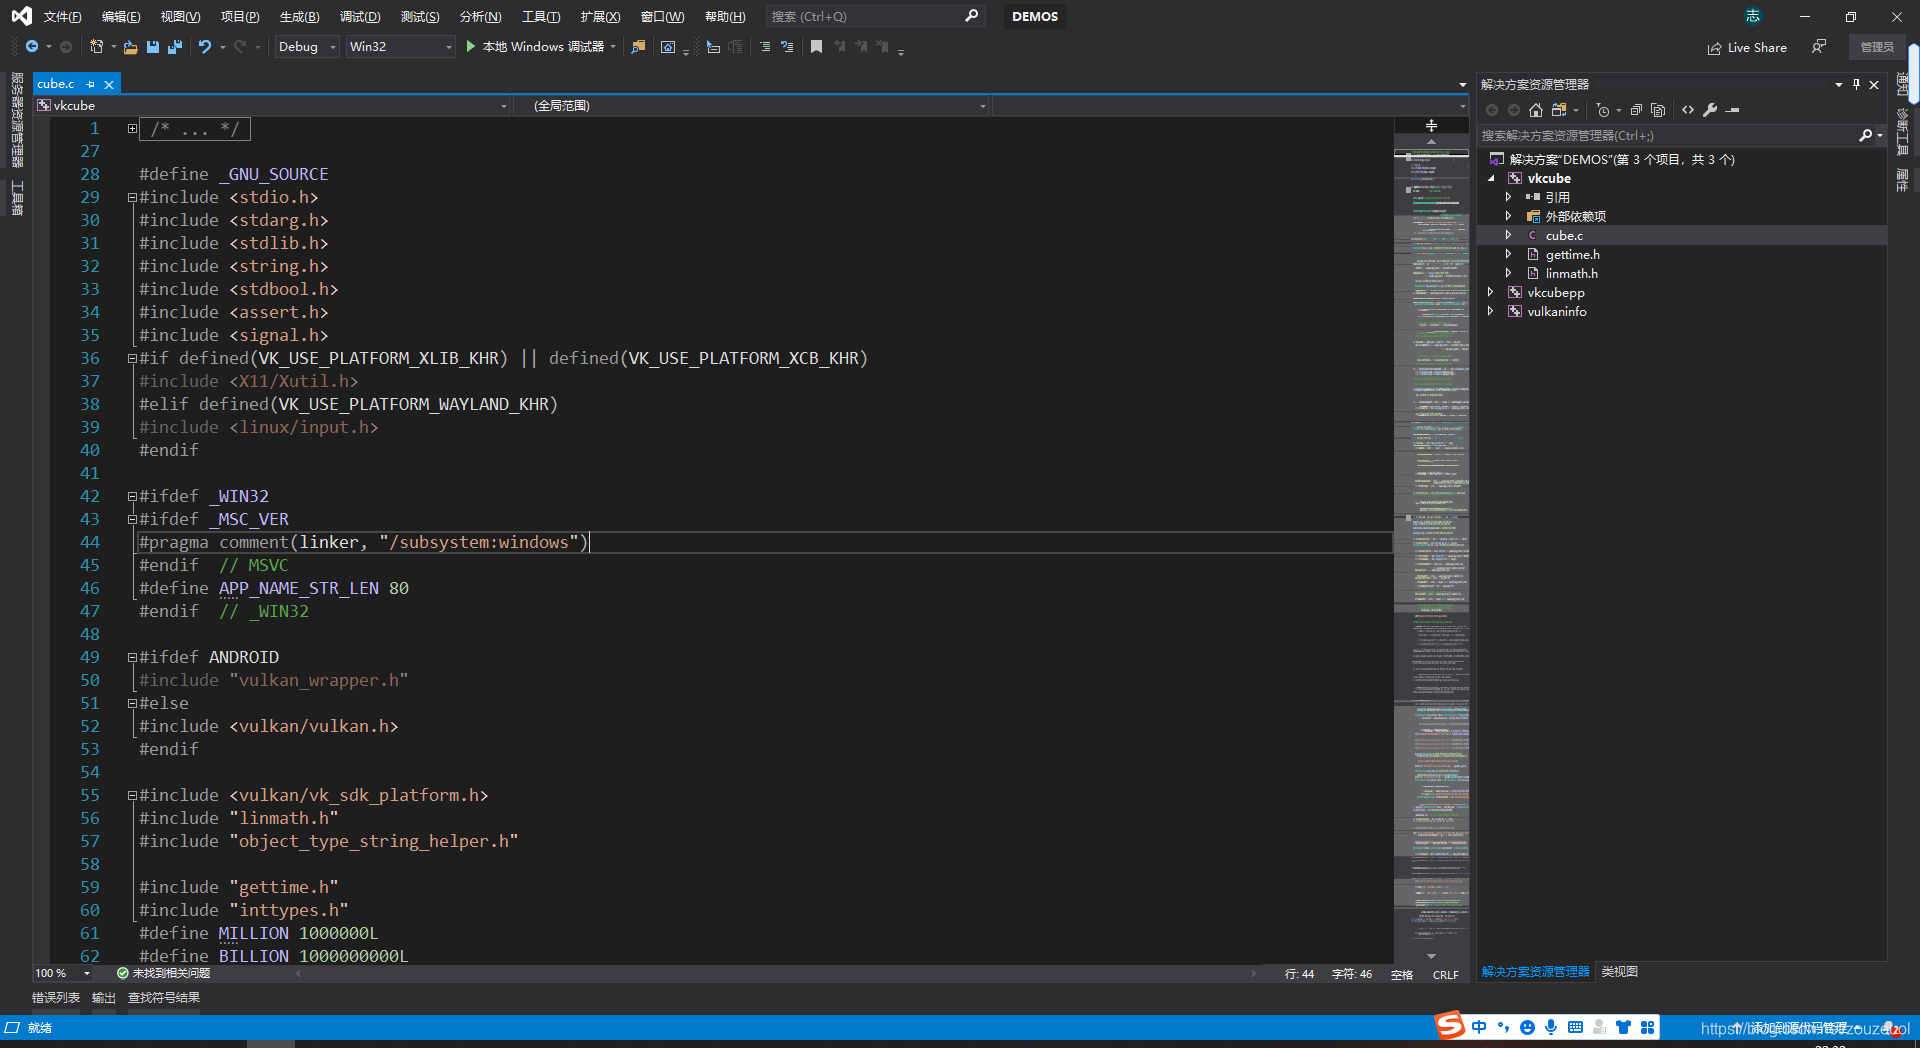Open the vkcube project scope dropdown
1920x1048 pixels.
[272, 105]
